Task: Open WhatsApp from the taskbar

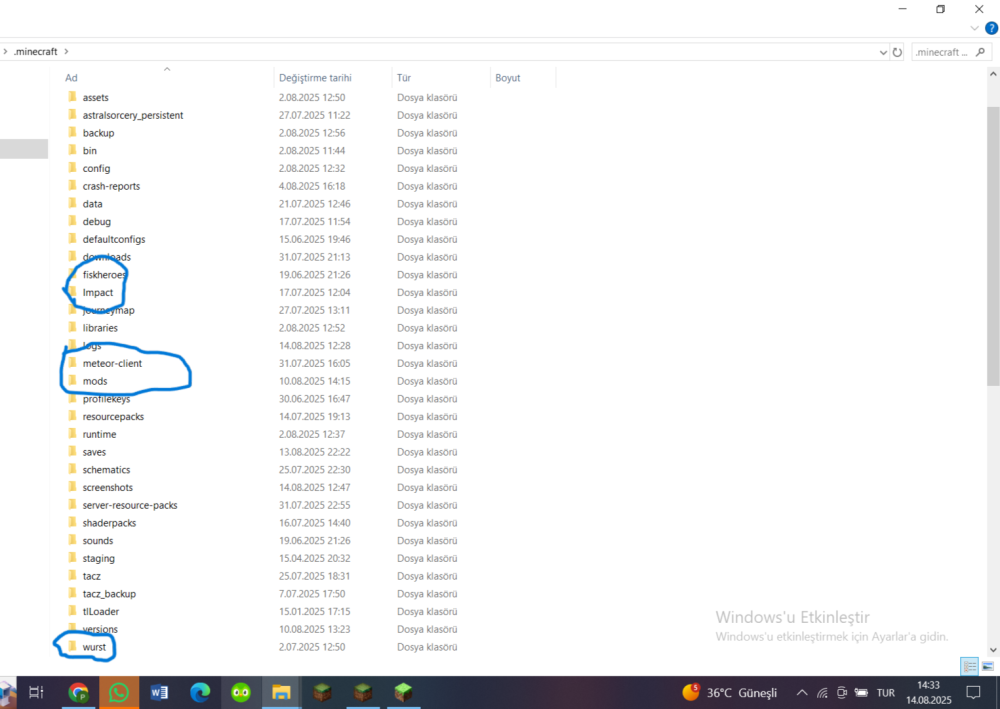Action: tap(119, 692)
